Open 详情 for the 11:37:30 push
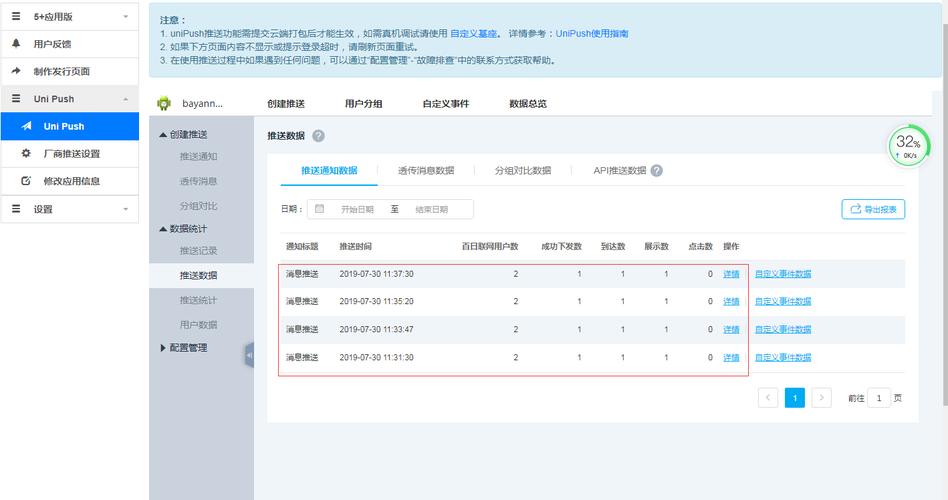948x500 pixels. [x=732, y=274]
